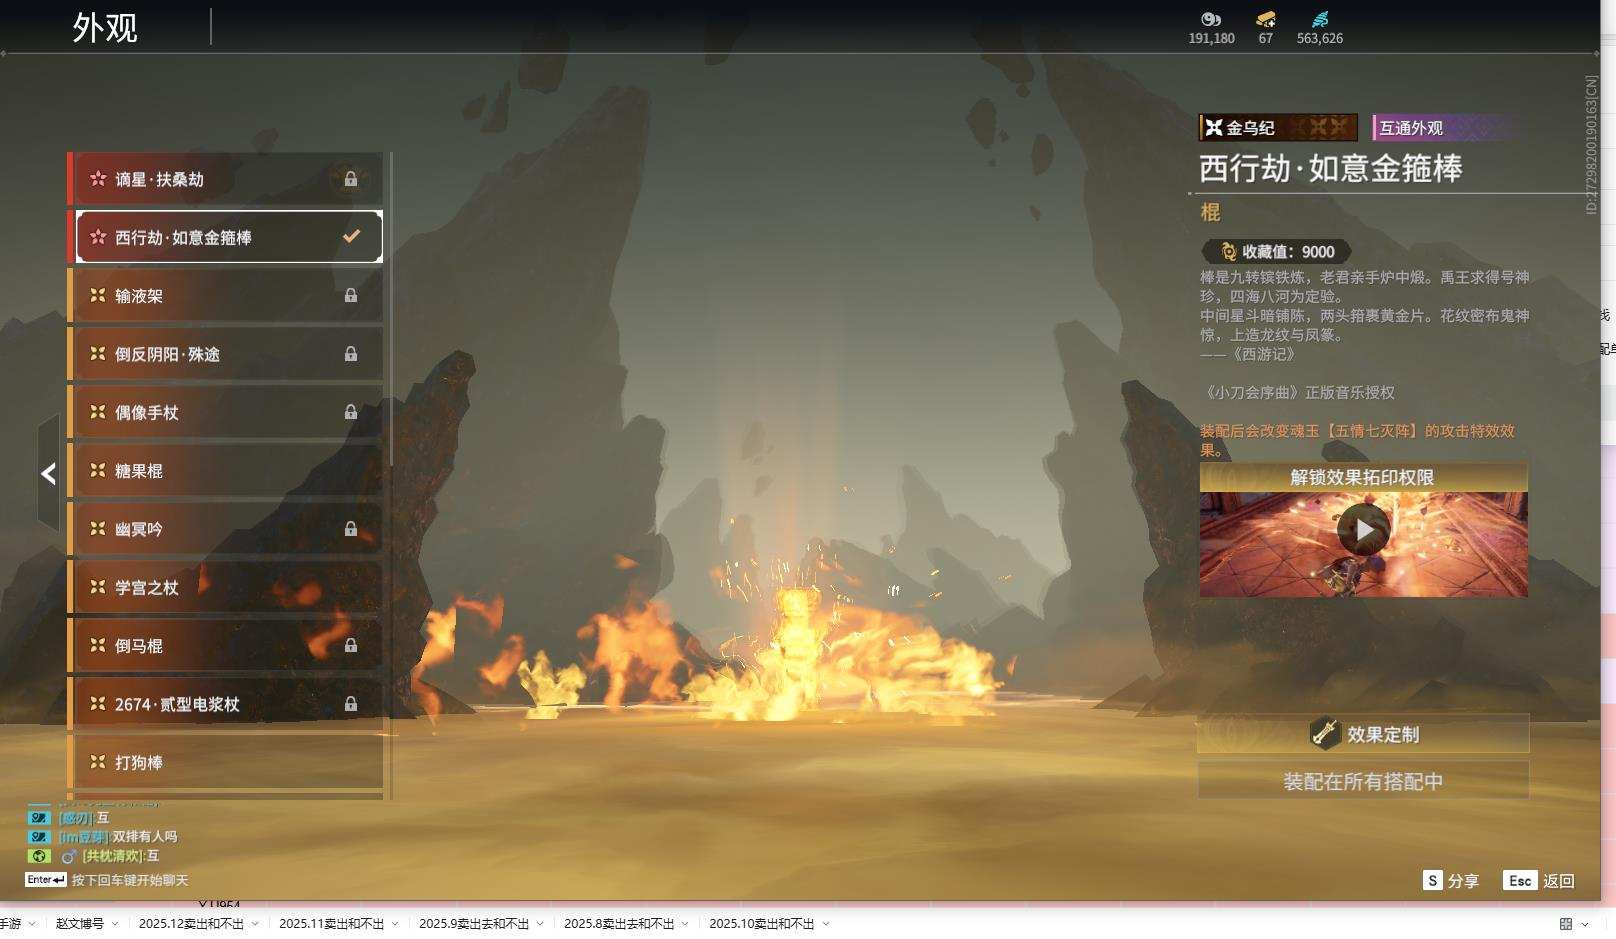The width and height of the screenshot is (1616, 939).
Task: Select the 西行劫·如意金箍棒 skin row
Action: coord(229,237)
